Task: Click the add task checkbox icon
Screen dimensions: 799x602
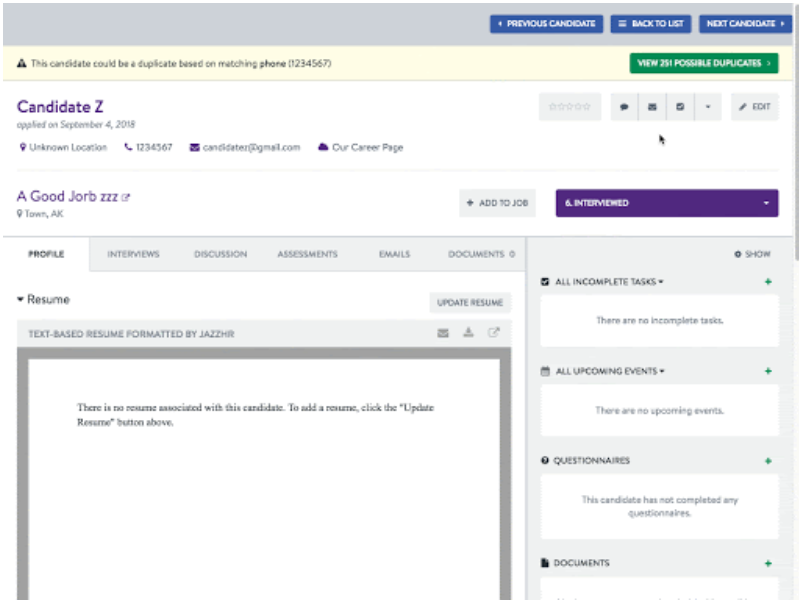Action: pos(680,107)
